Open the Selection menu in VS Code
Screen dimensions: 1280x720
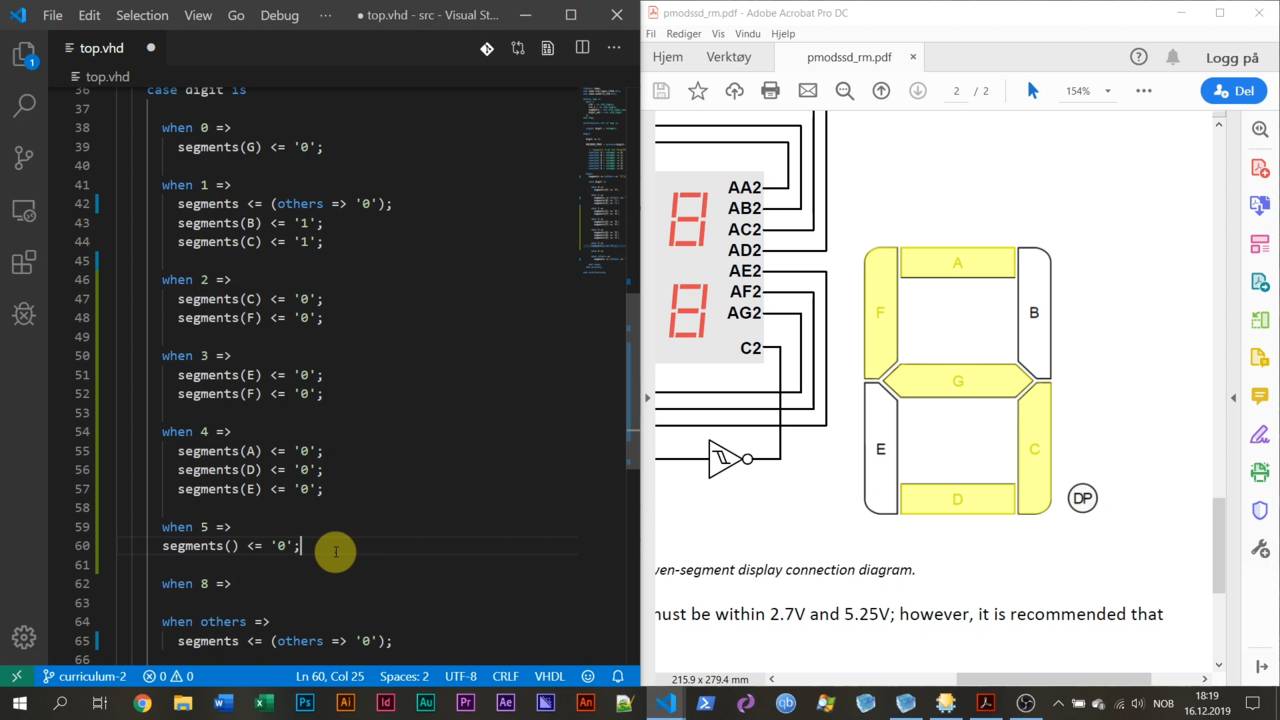click(142, 15)
